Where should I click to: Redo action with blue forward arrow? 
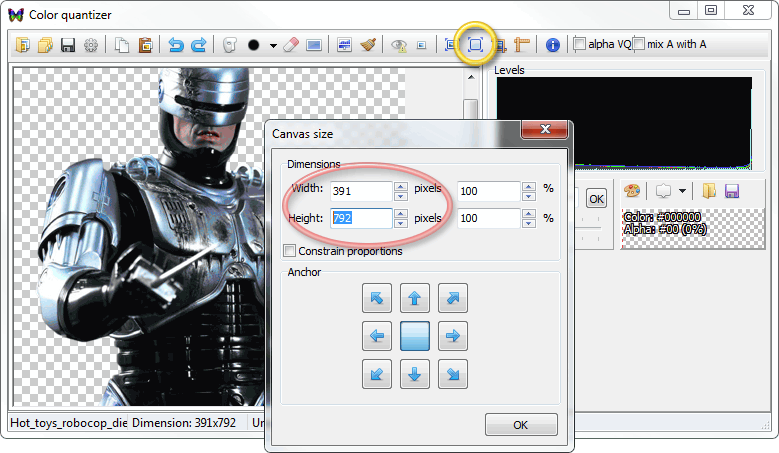[199, 45]
